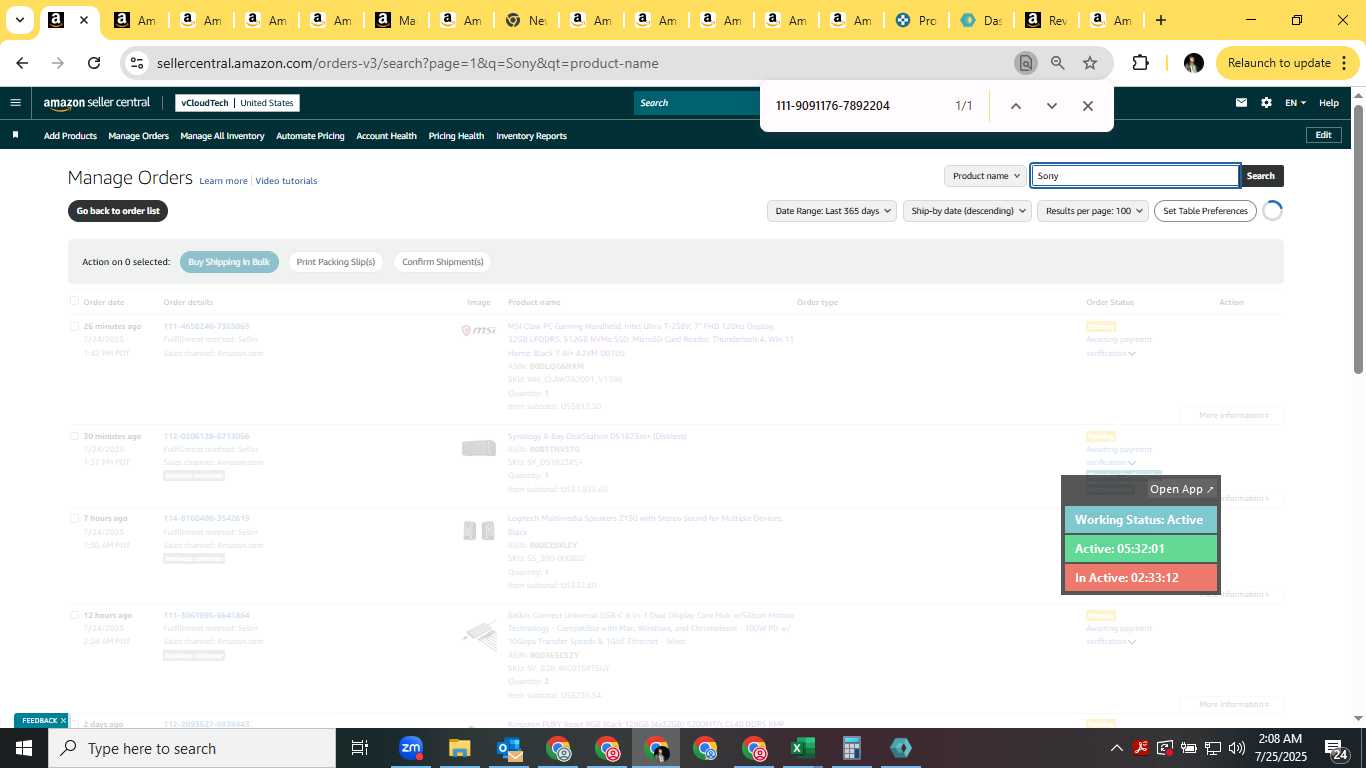Go to next find-in-page match
This screenshot has width=1366, height=768.
(x=1051, y=106)
